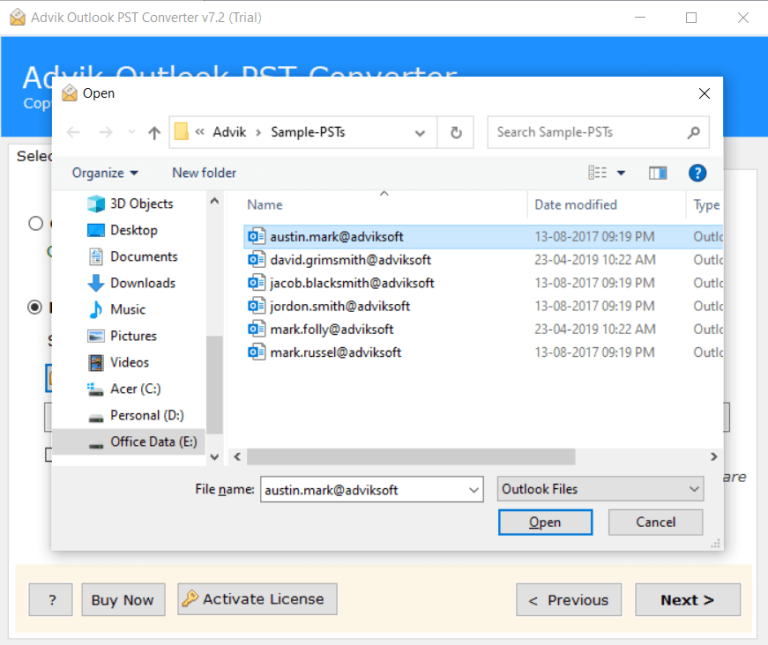Maximize the Advik PST Converter window
This screenshot has height=645, width=768.
coord(691,18)
